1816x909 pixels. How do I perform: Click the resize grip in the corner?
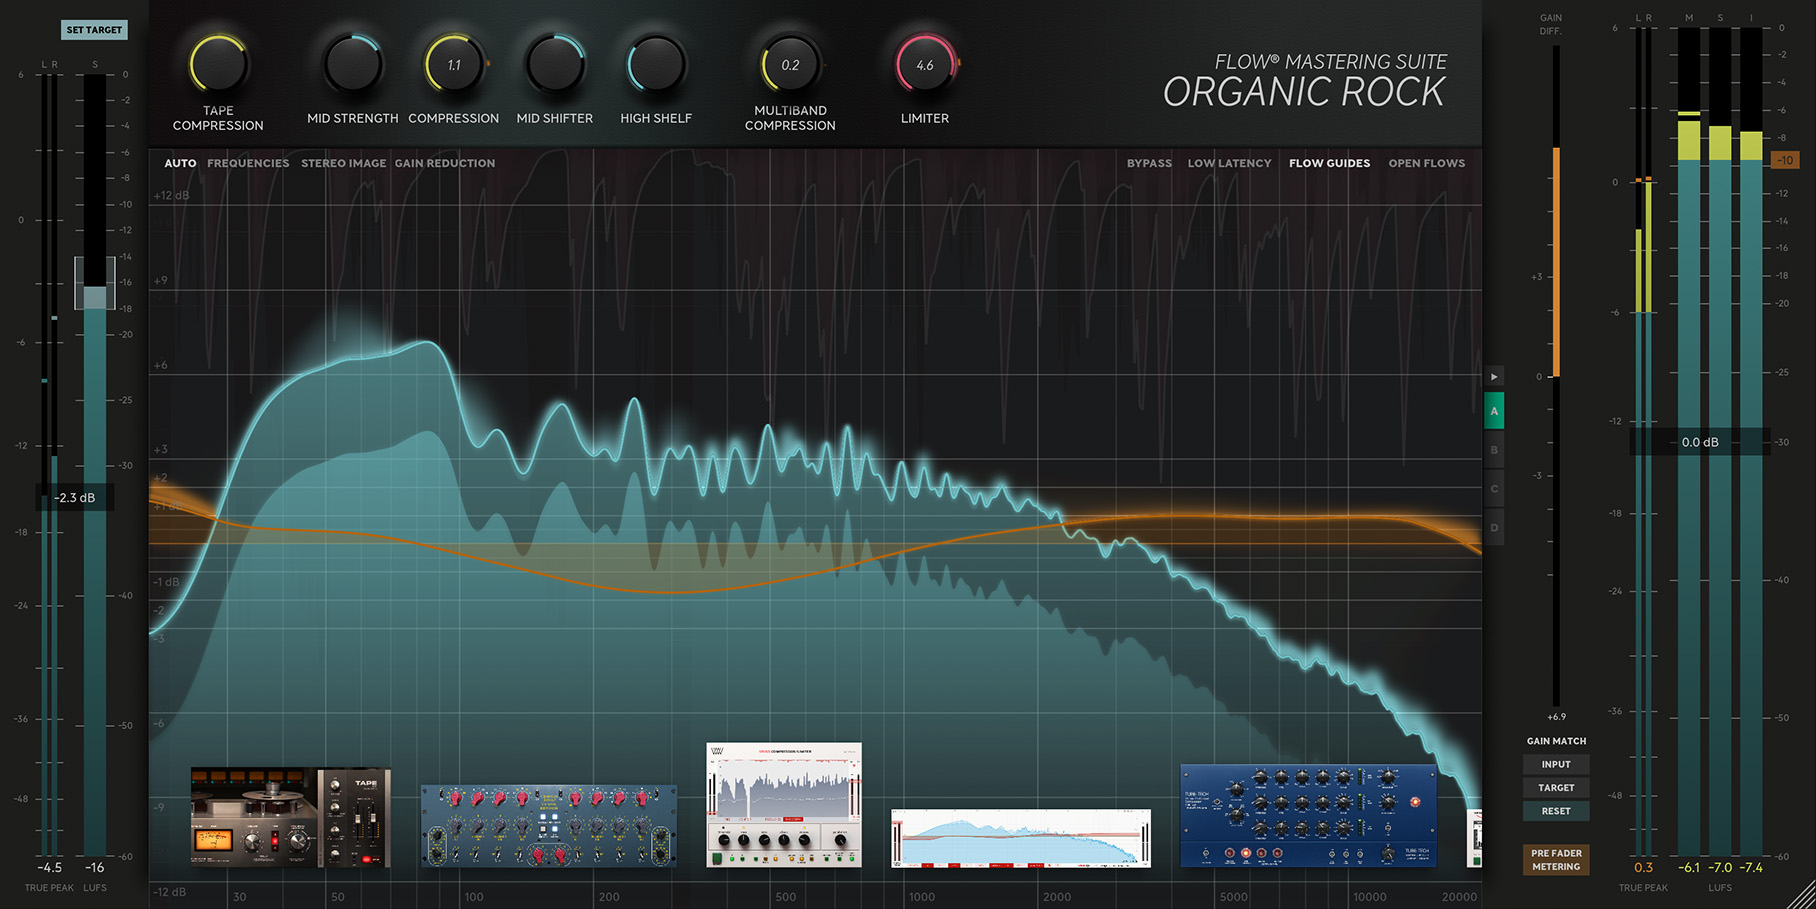1801,895
